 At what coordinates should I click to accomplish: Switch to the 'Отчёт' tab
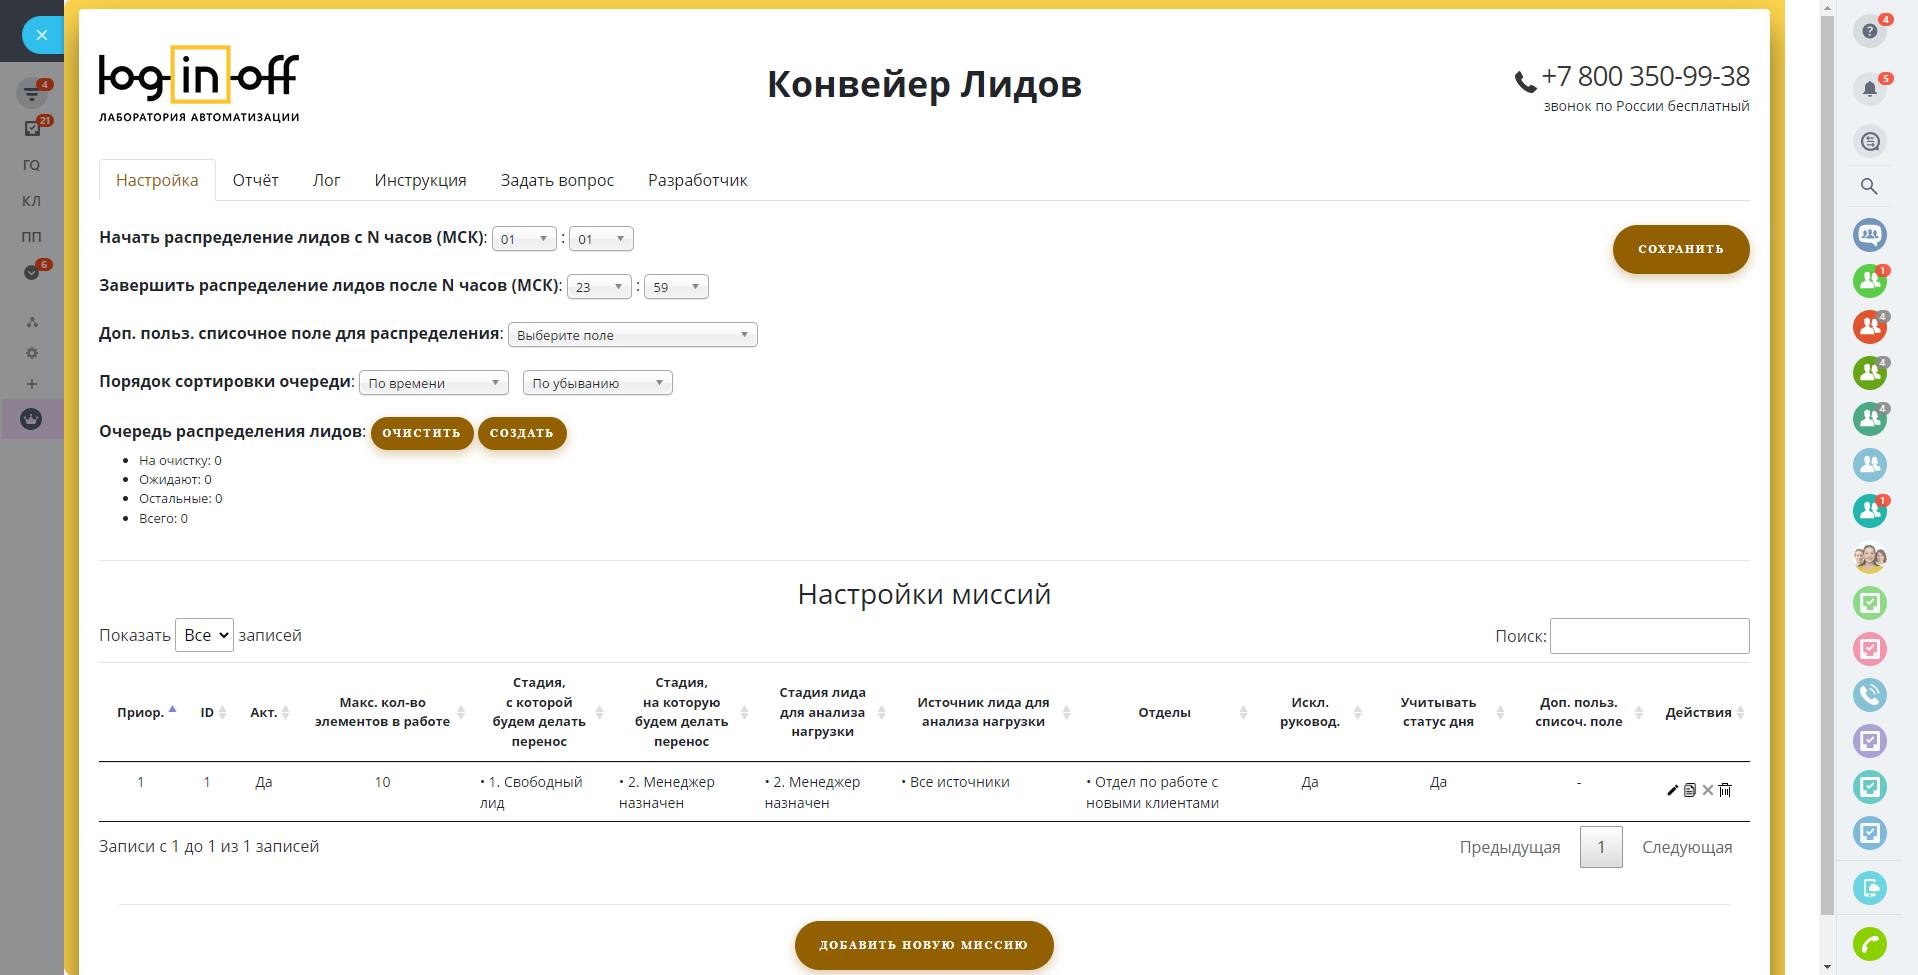255,180
